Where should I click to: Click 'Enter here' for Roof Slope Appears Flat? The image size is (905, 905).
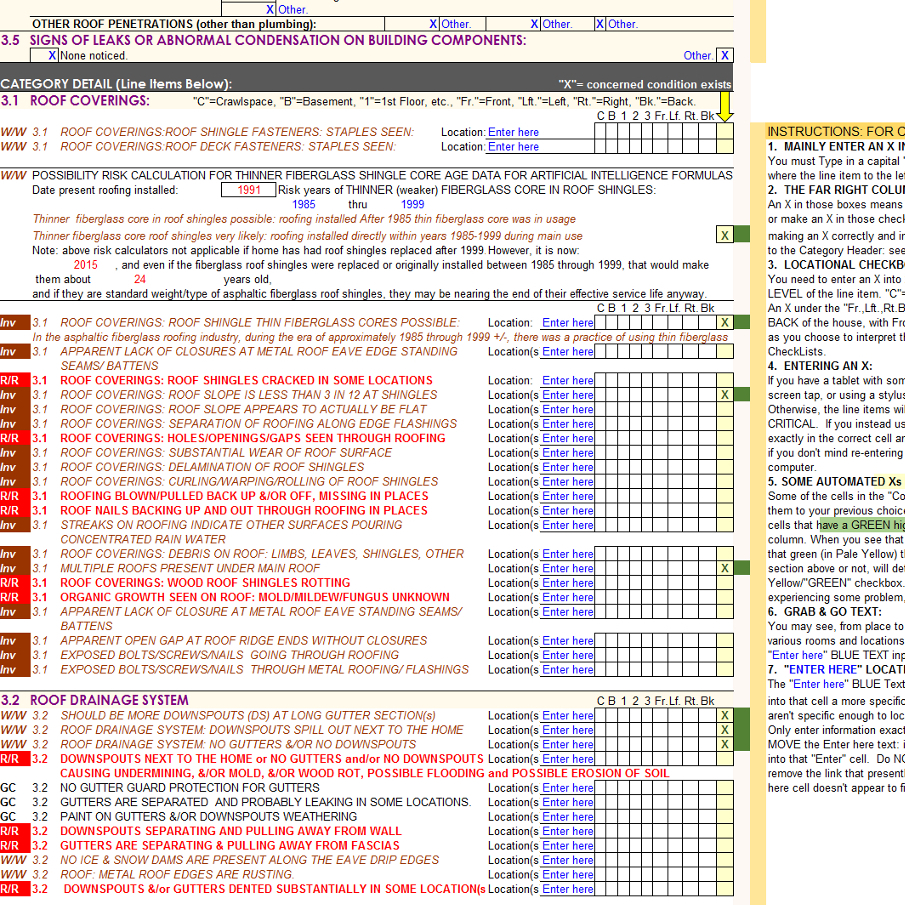[567, 409]
